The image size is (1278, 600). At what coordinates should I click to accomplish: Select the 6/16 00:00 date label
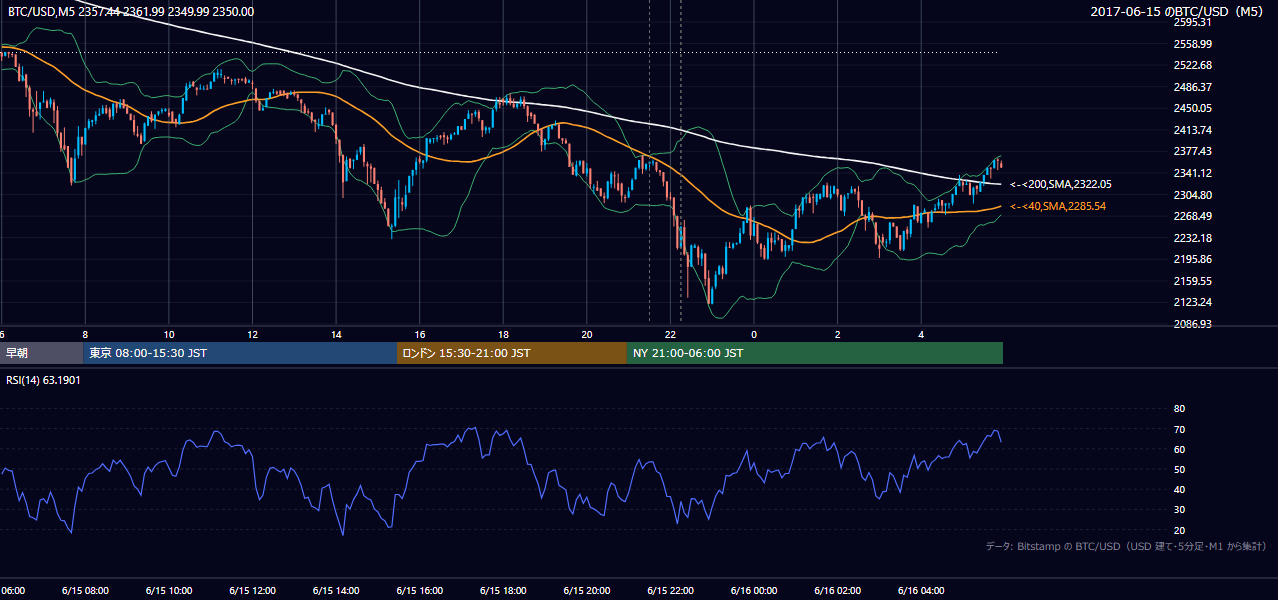click(x=754, y=590)
